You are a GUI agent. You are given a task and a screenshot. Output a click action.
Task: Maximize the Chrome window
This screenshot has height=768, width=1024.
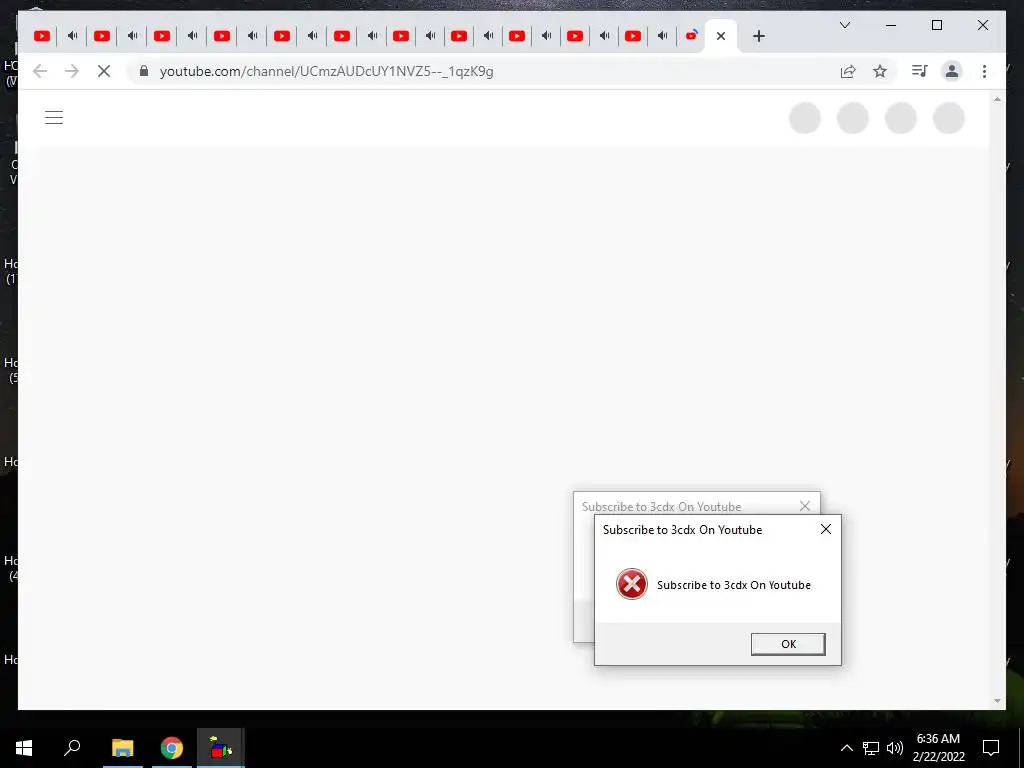[936, 25]
